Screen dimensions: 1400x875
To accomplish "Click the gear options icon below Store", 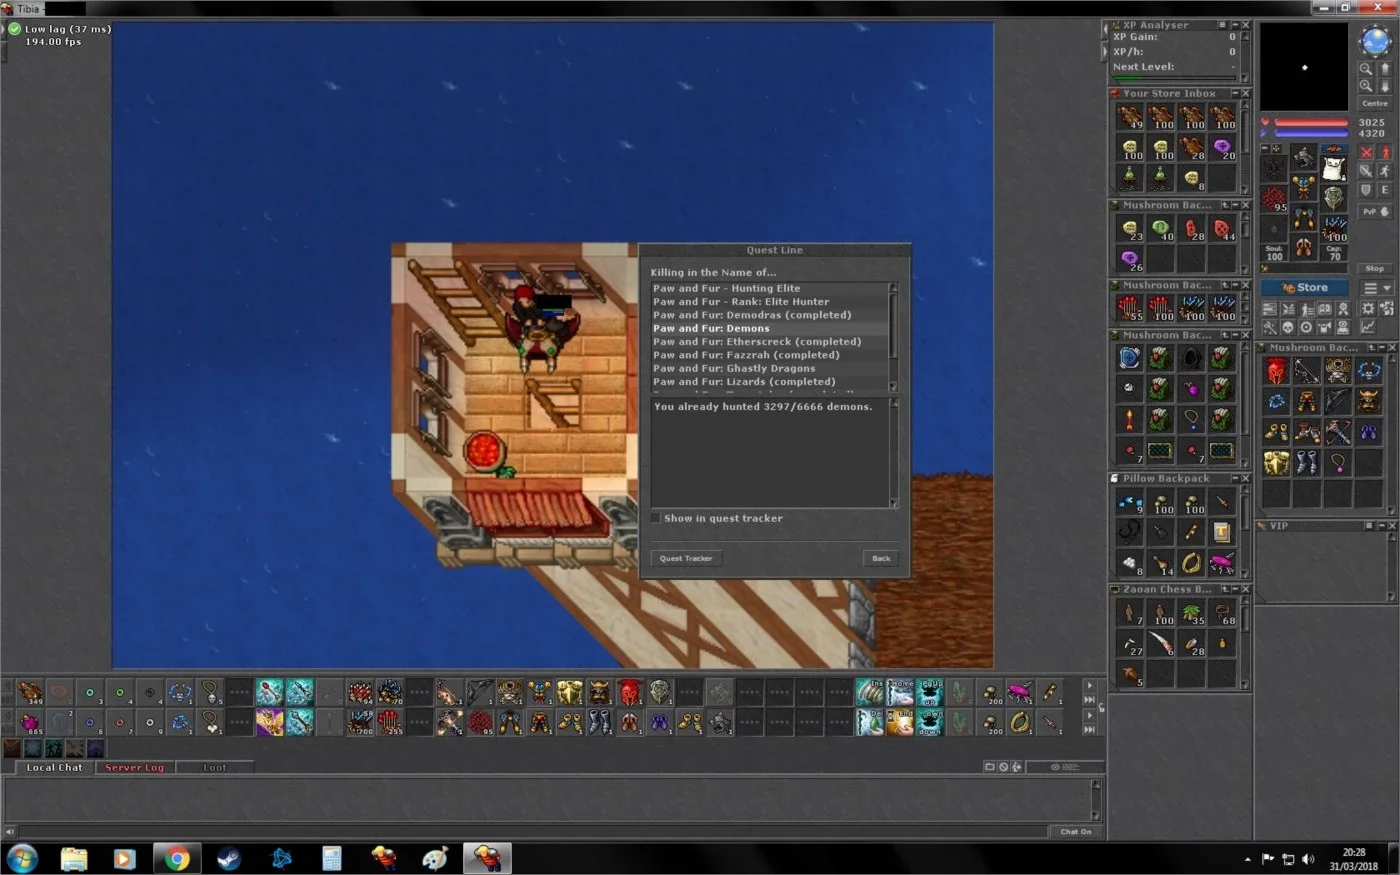I will click(x=1367, y=309).
